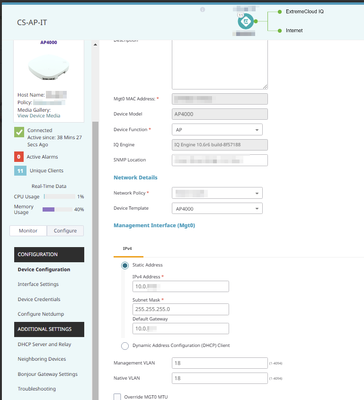Click the AP4000 device image thumbnail
This screenshot has width=364, height=400.
tap(49, 68)
